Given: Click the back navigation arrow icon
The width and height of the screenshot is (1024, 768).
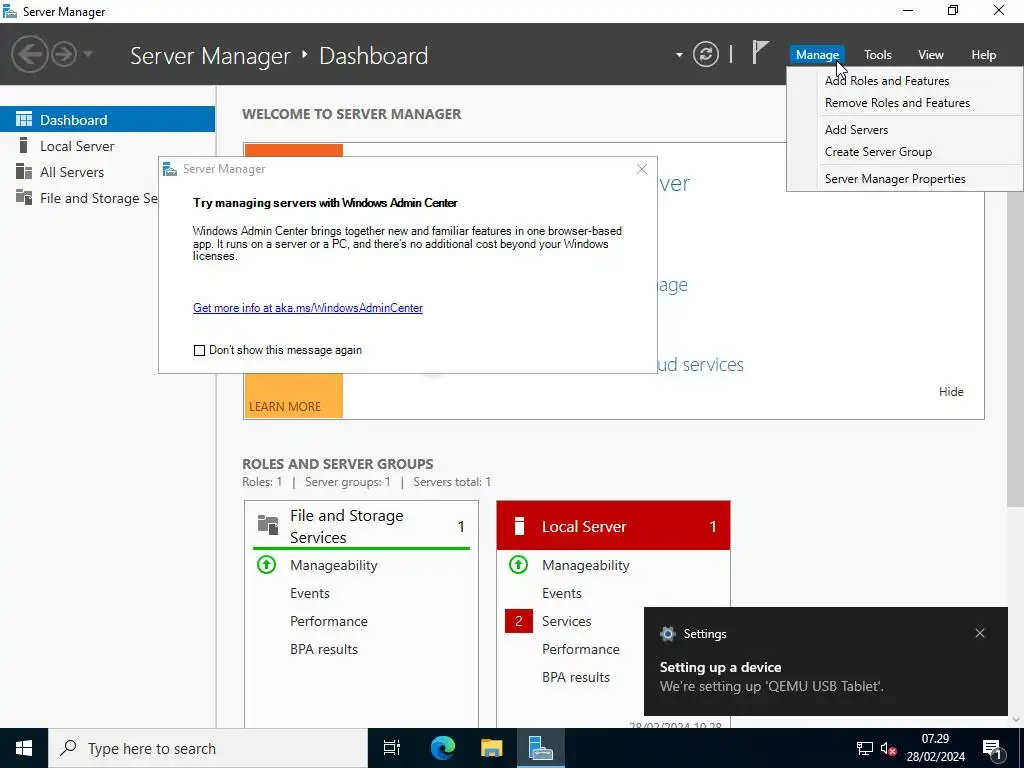Looking at the screenshot, I should (29, 54).
